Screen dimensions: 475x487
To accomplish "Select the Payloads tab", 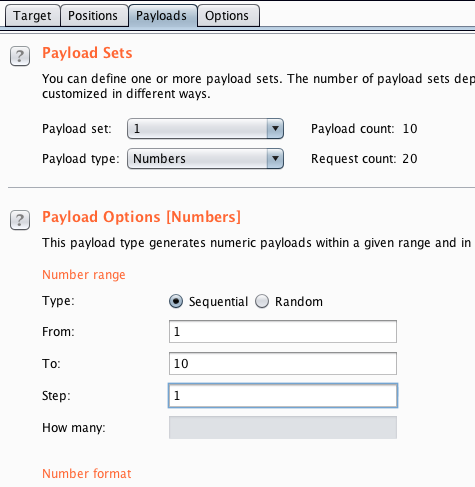I will (x=162, y=16).
